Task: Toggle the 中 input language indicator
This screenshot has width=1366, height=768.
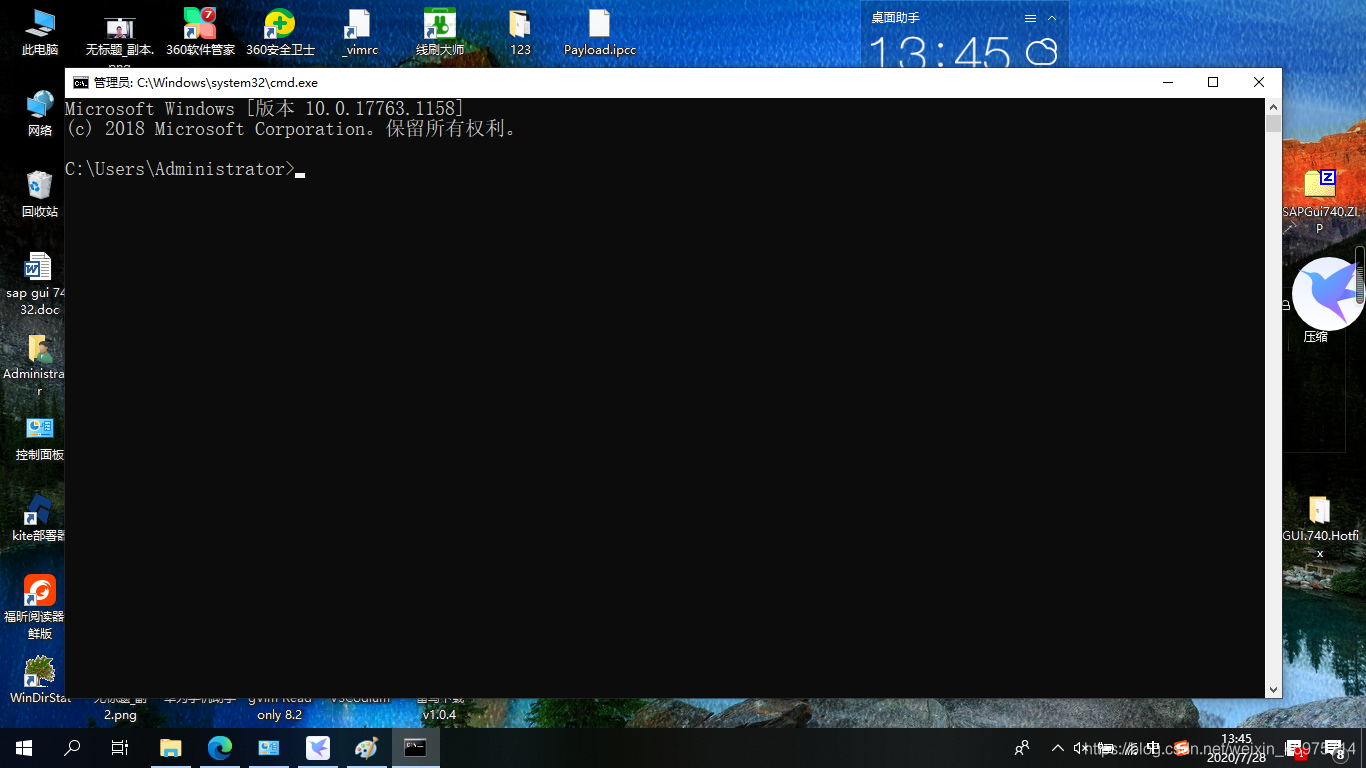Action: coord(1153,748)
